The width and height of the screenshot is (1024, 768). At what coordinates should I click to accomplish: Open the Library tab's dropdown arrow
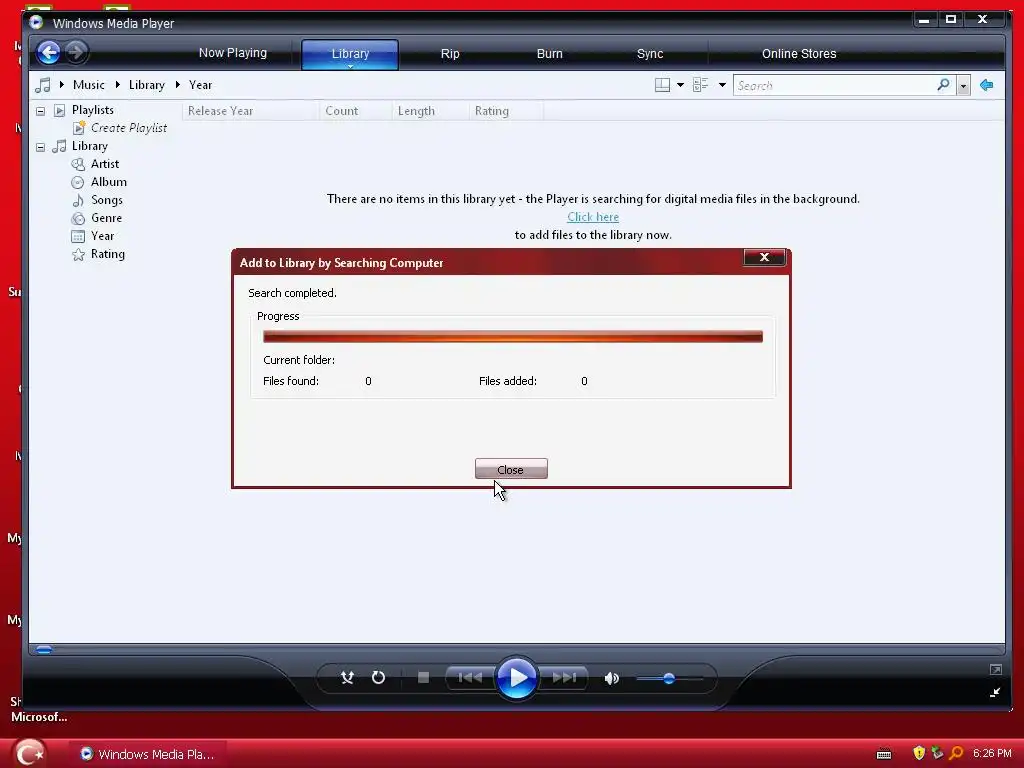(350, 66)
